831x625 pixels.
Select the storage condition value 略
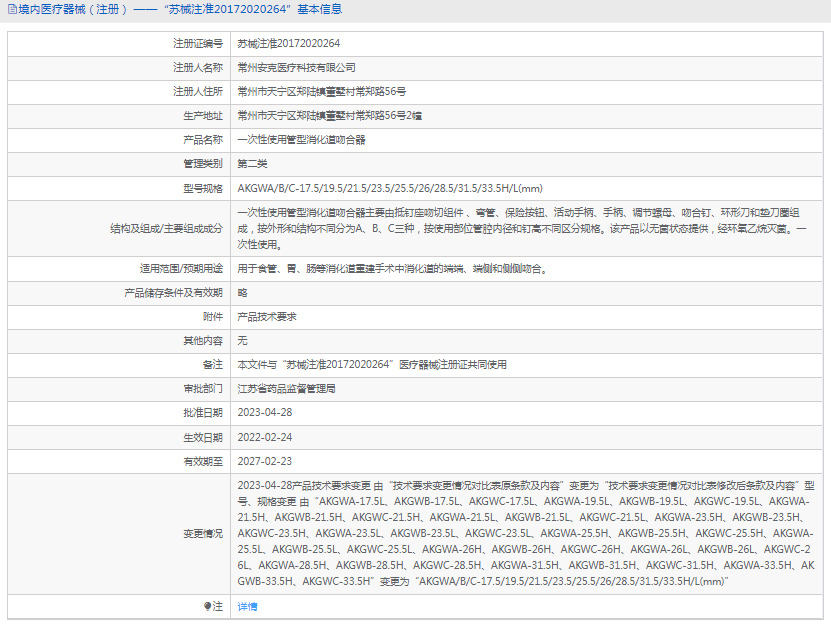click(242, 293)
